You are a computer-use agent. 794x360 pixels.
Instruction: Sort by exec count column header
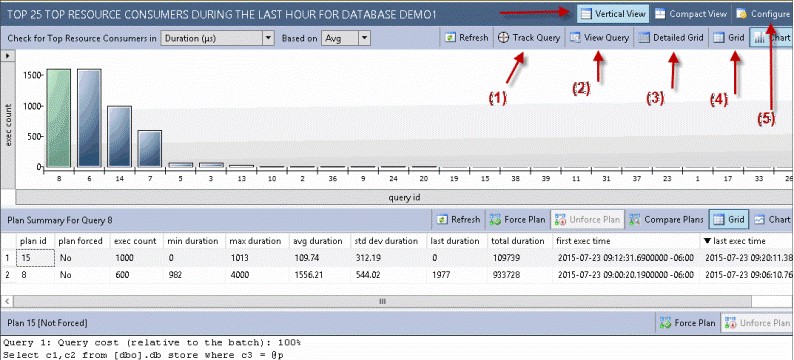[135, 241]
